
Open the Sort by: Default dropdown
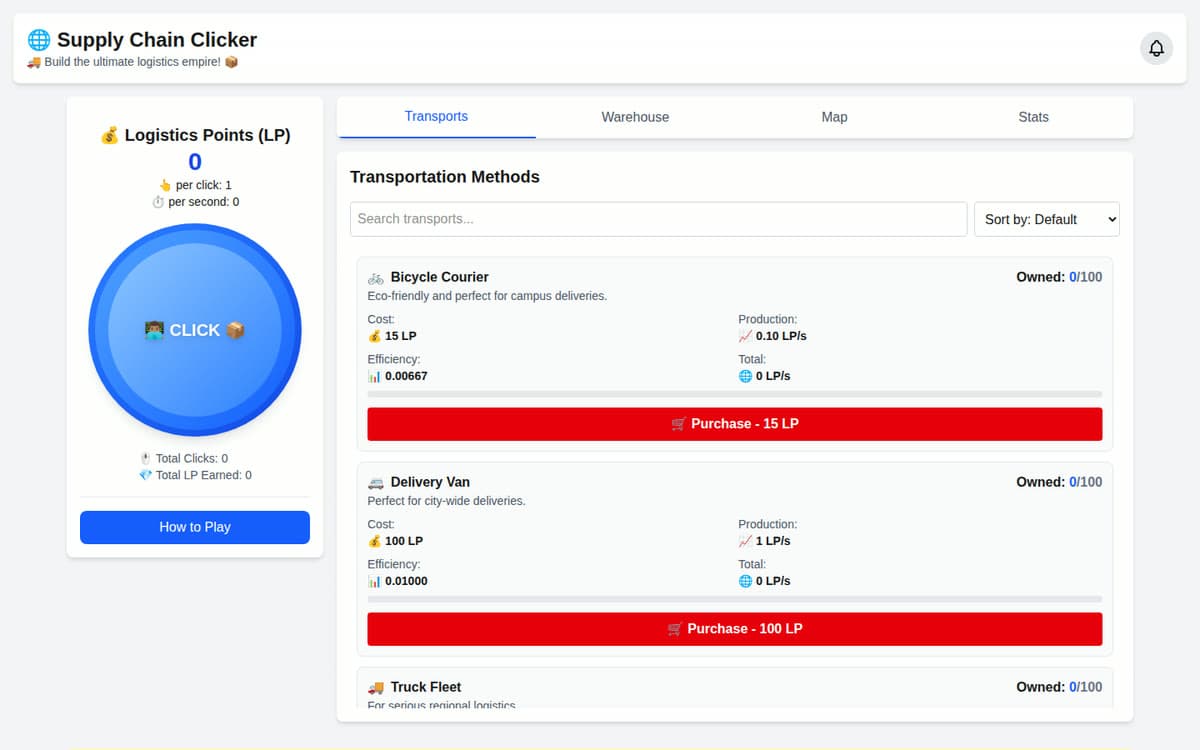pyautogui.click(x=1047, y=219)
